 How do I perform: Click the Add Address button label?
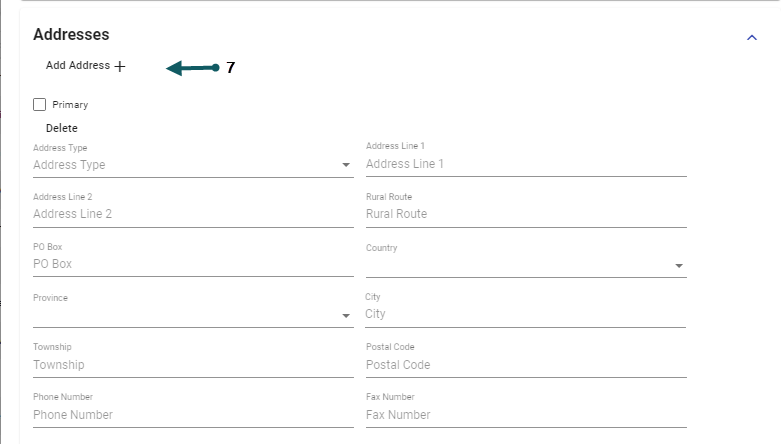[78, 65]
